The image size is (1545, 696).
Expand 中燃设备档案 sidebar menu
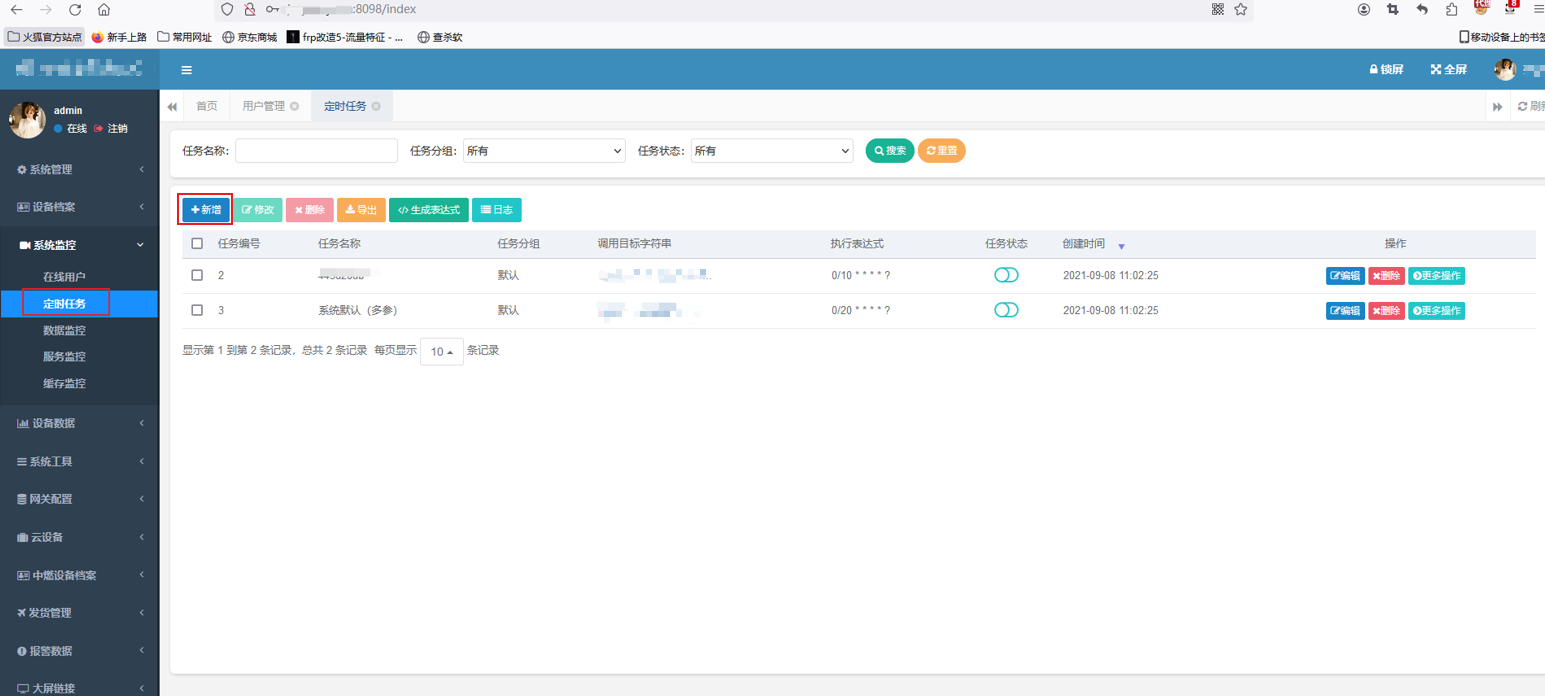pos(79,575)
